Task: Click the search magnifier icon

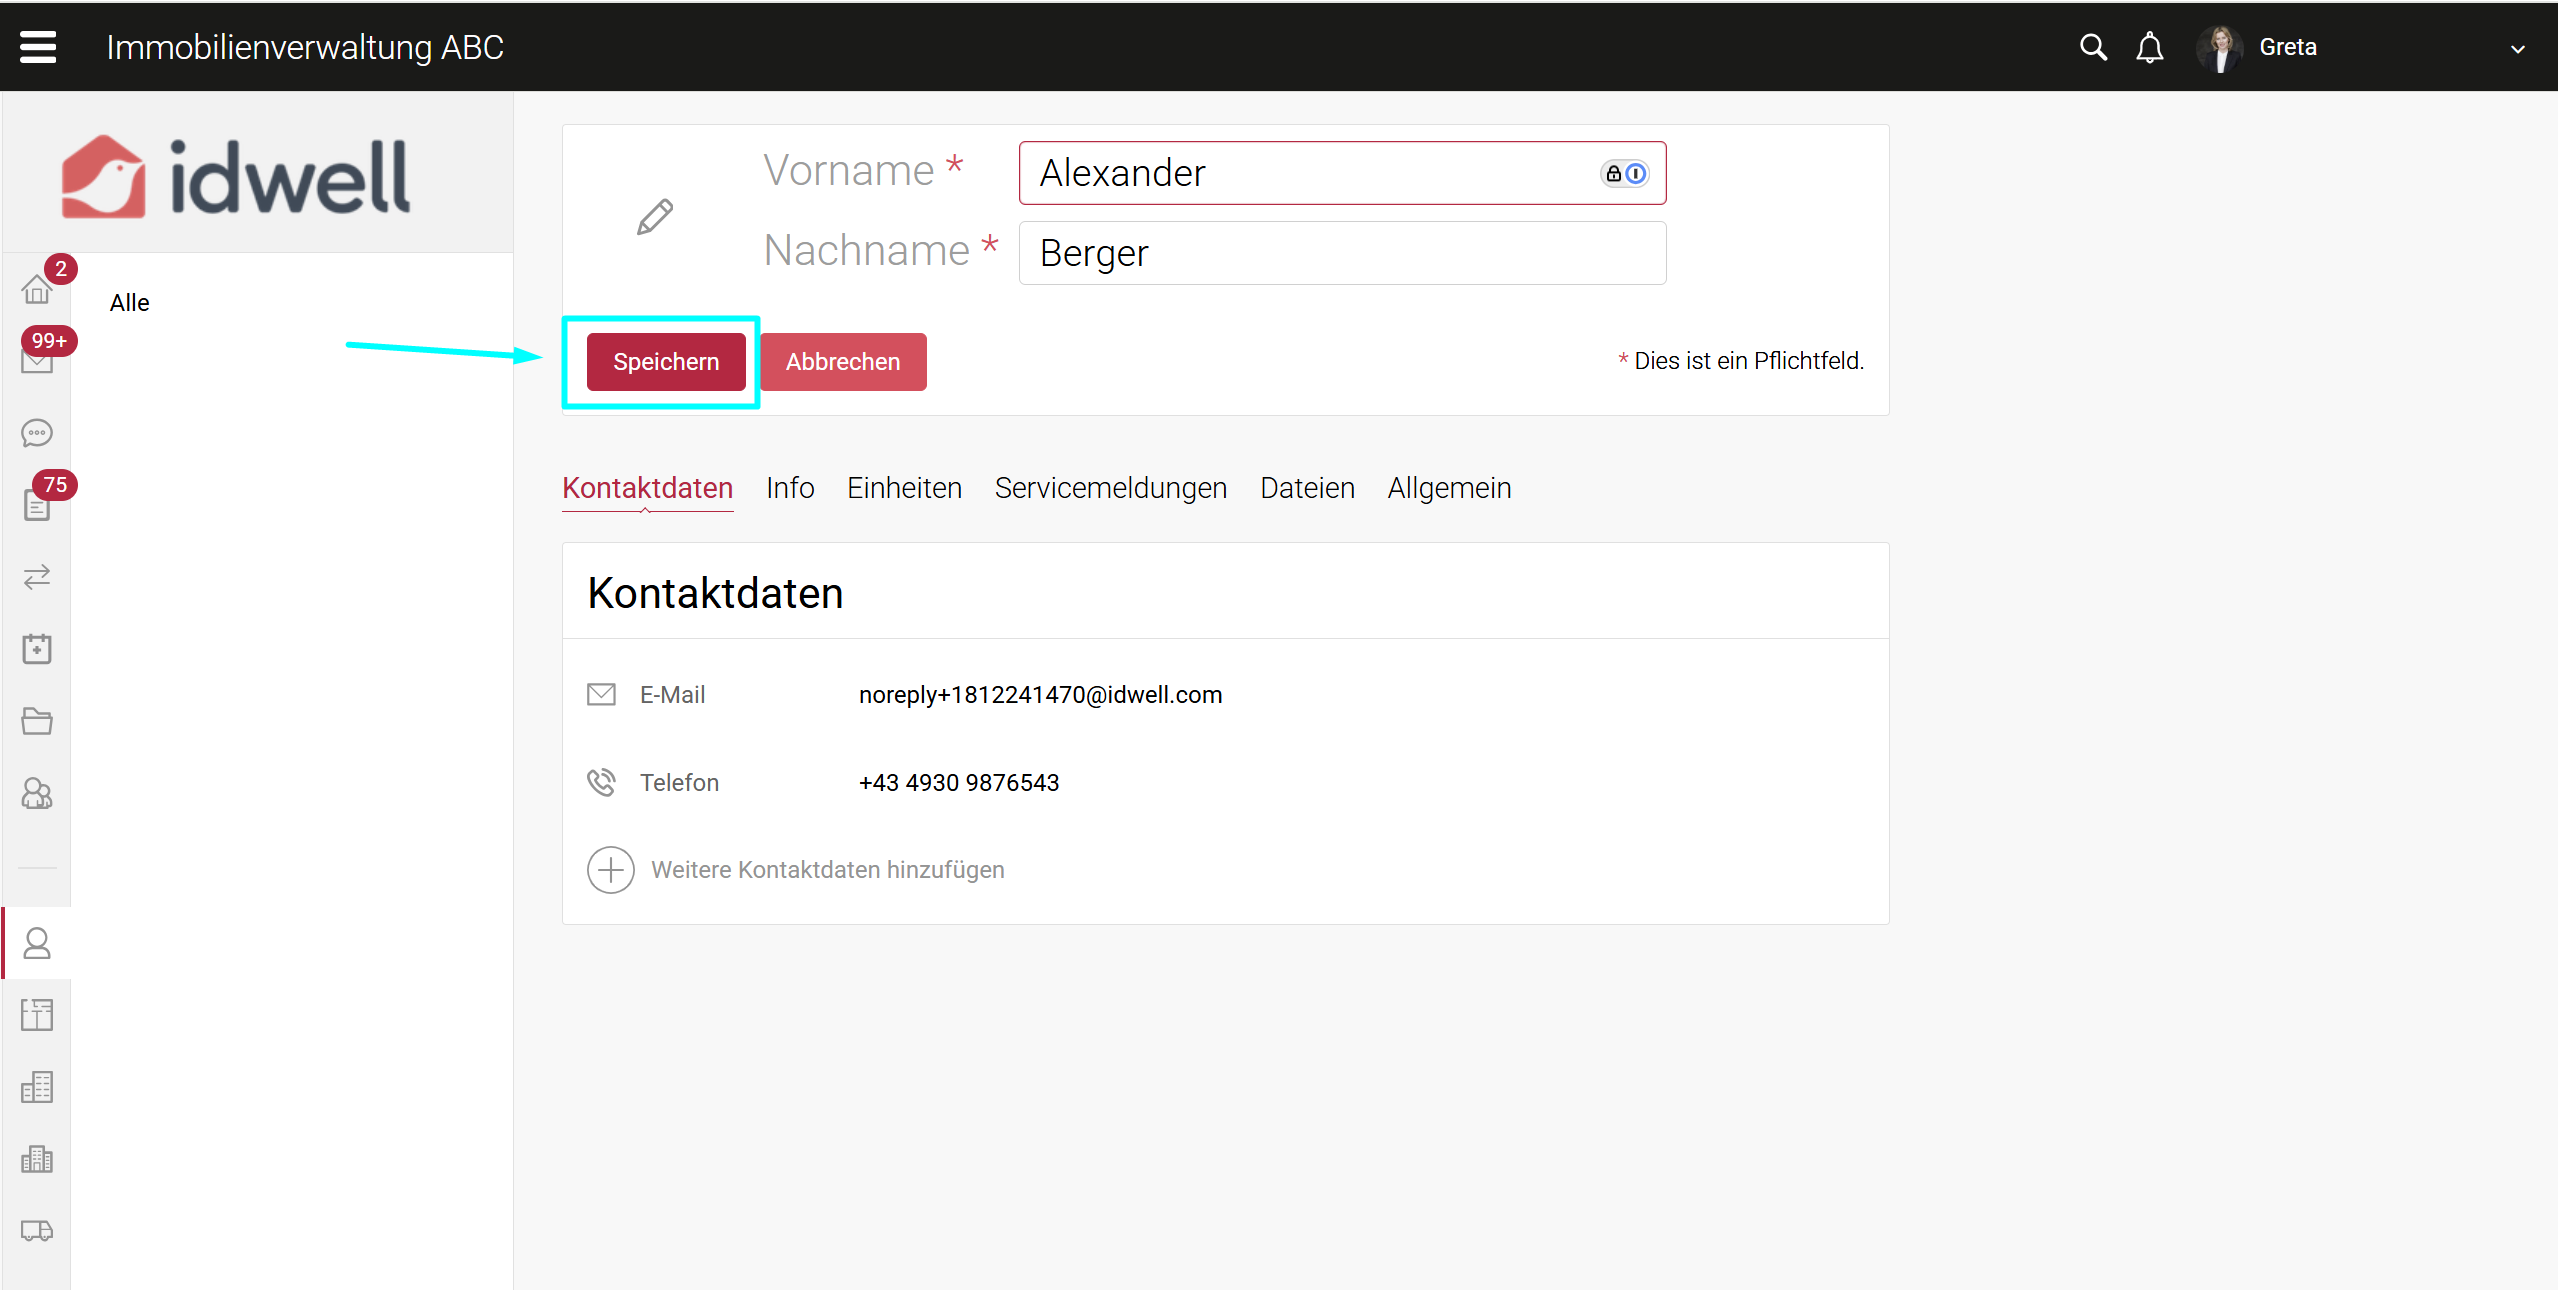Action: coord(2093,47)
